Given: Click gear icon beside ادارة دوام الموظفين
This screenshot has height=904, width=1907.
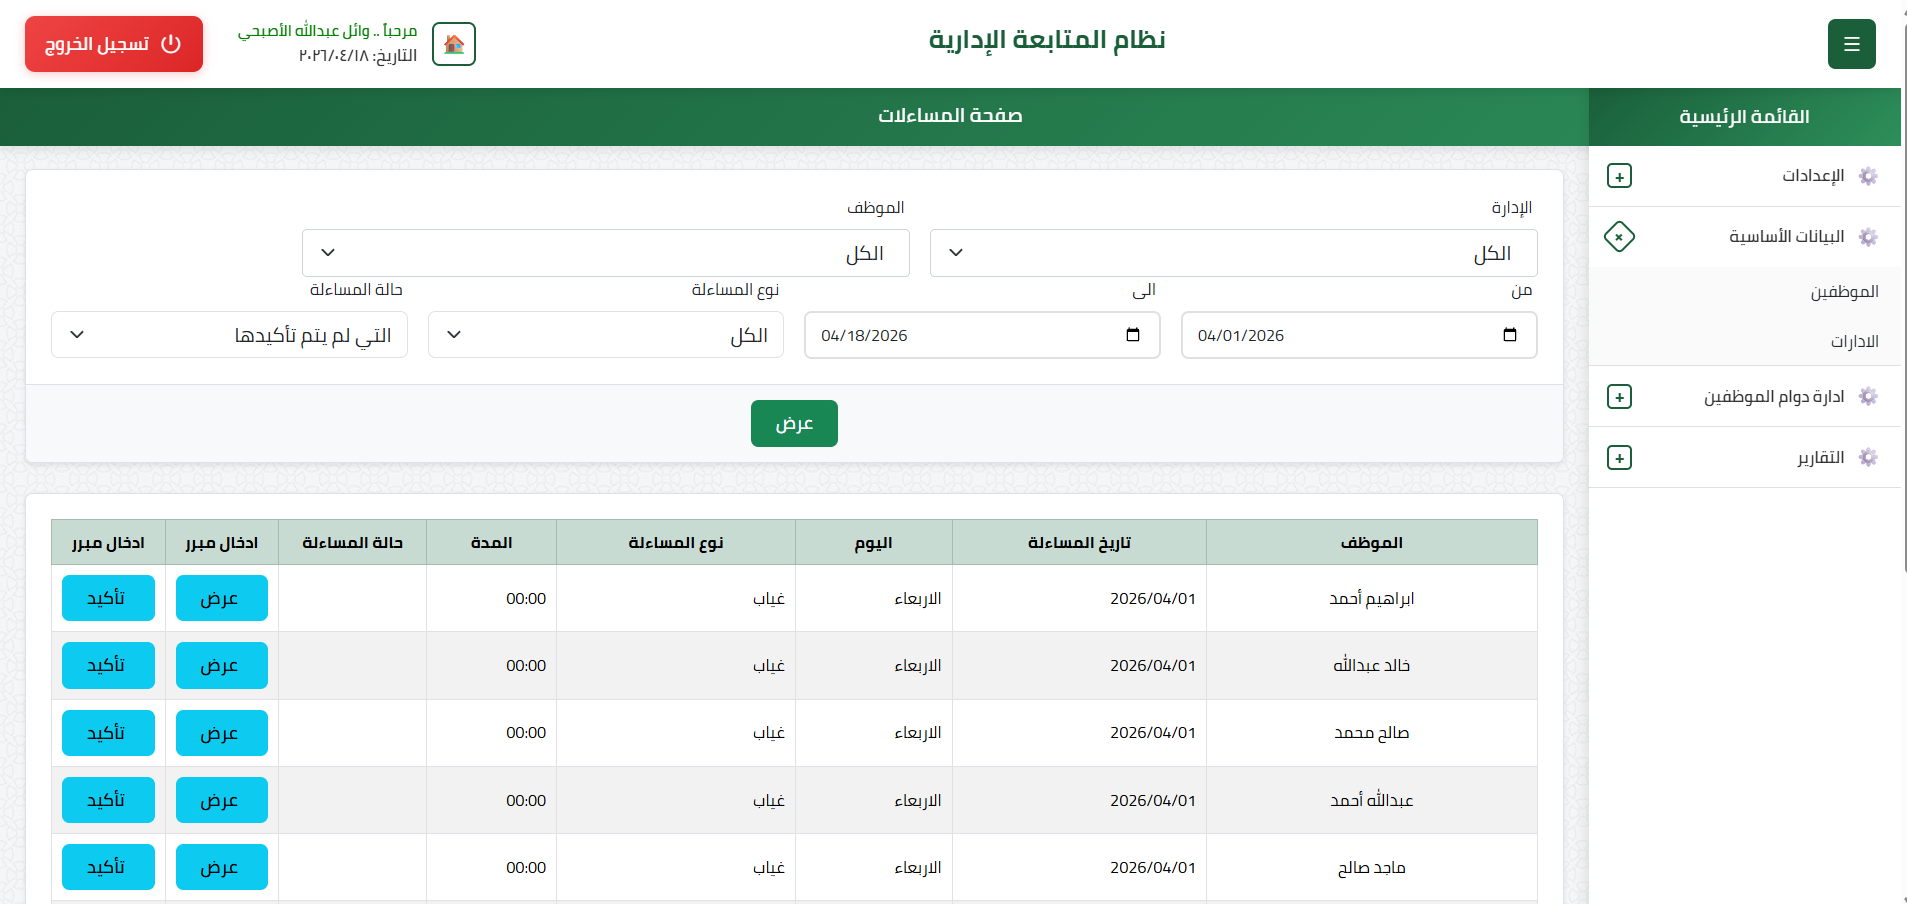Looking at the screenshot, I should pos(1868,397).
